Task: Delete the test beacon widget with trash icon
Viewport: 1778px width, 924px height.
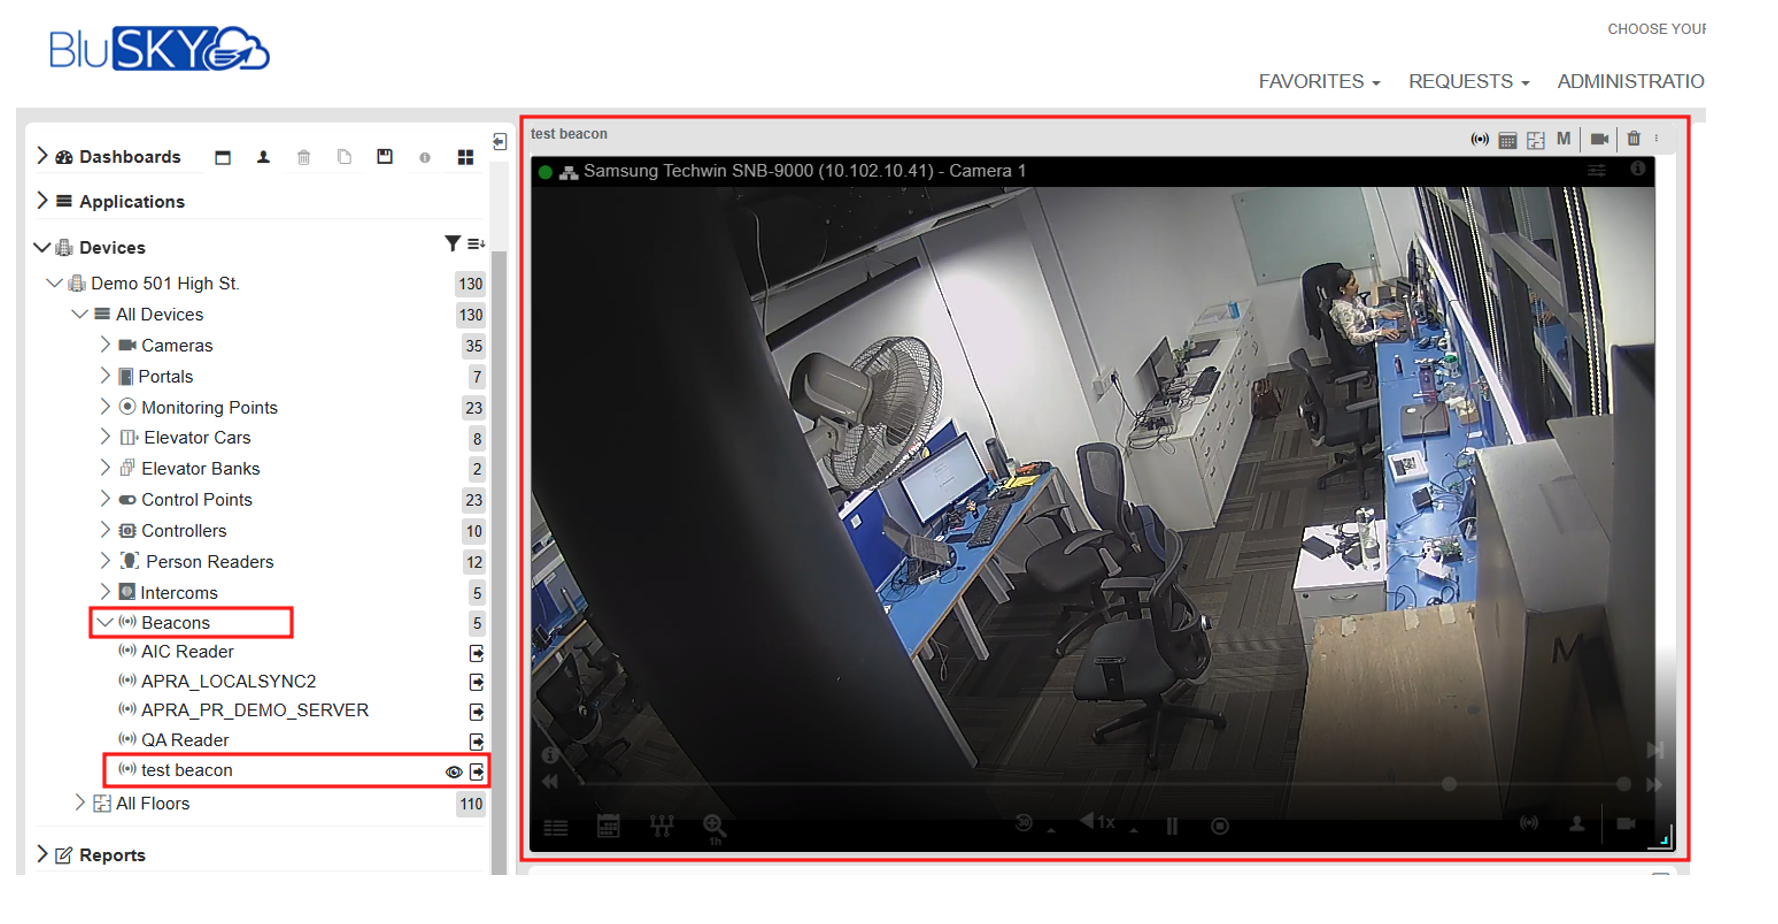Action: coord(1633,139)
